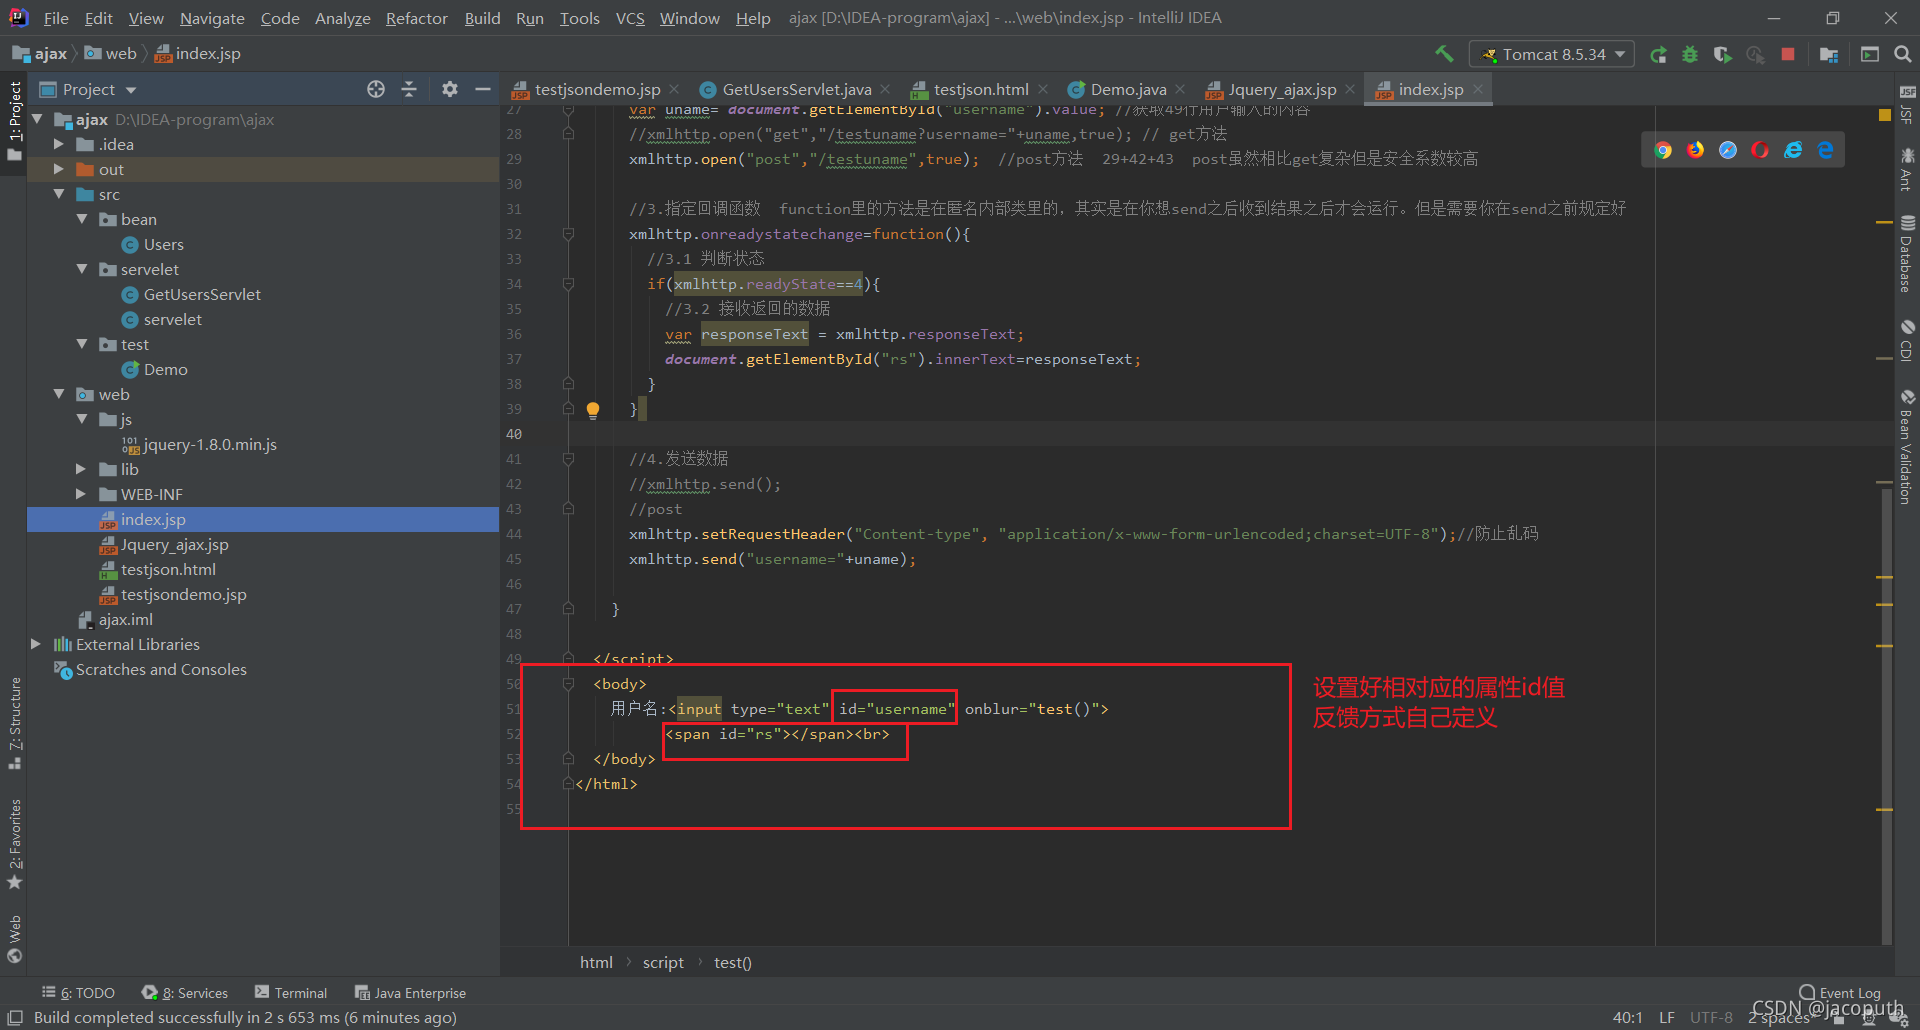The image size is (1920, 1030).
Task: Open the Navigate menu
Action: pos(212,18)
